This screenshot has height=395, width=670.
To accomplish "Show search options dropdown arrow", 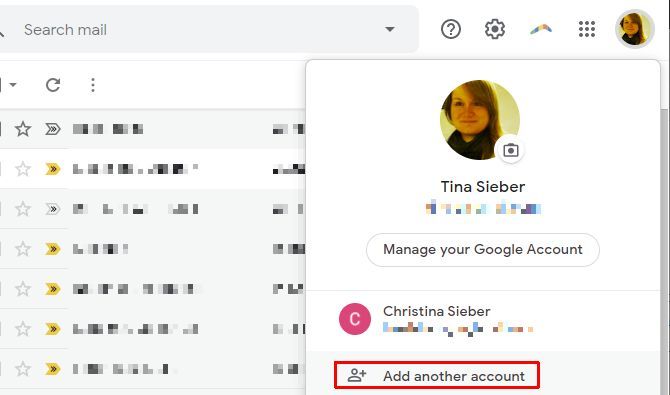I will [390, 29].
